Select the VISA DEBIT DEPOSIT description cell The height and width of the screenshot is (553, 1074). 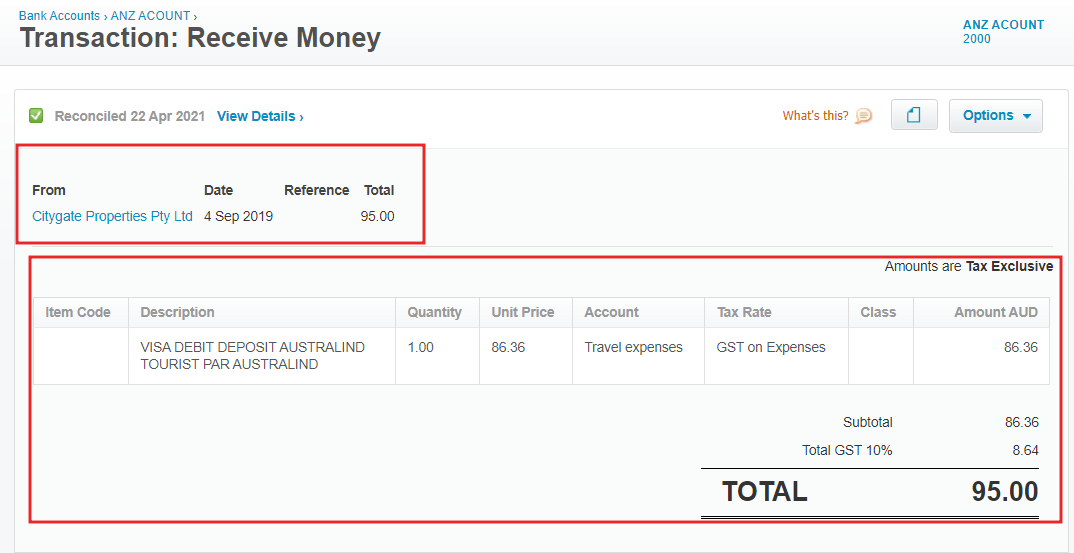tap(262, 356)
